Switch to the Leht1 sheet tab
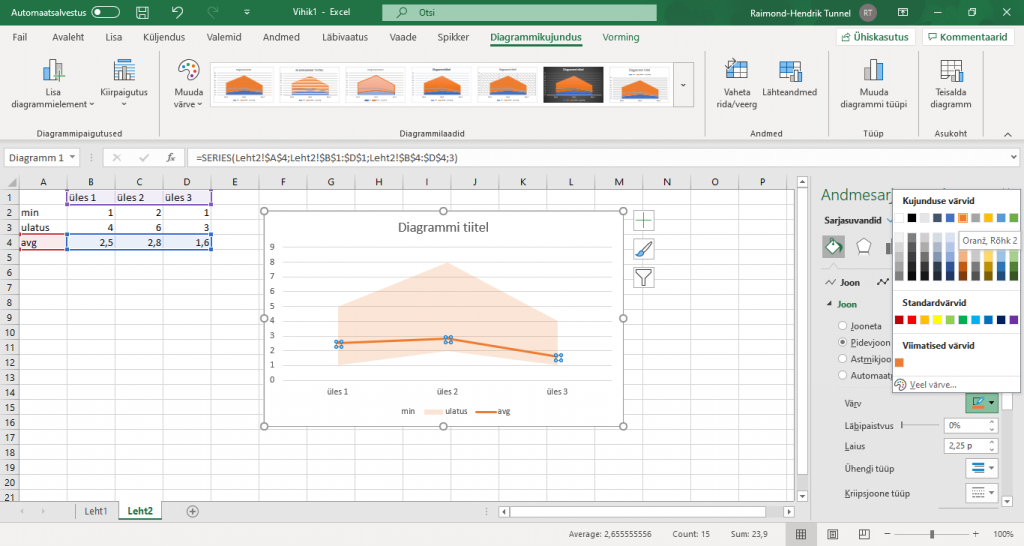 pos(96,510)
